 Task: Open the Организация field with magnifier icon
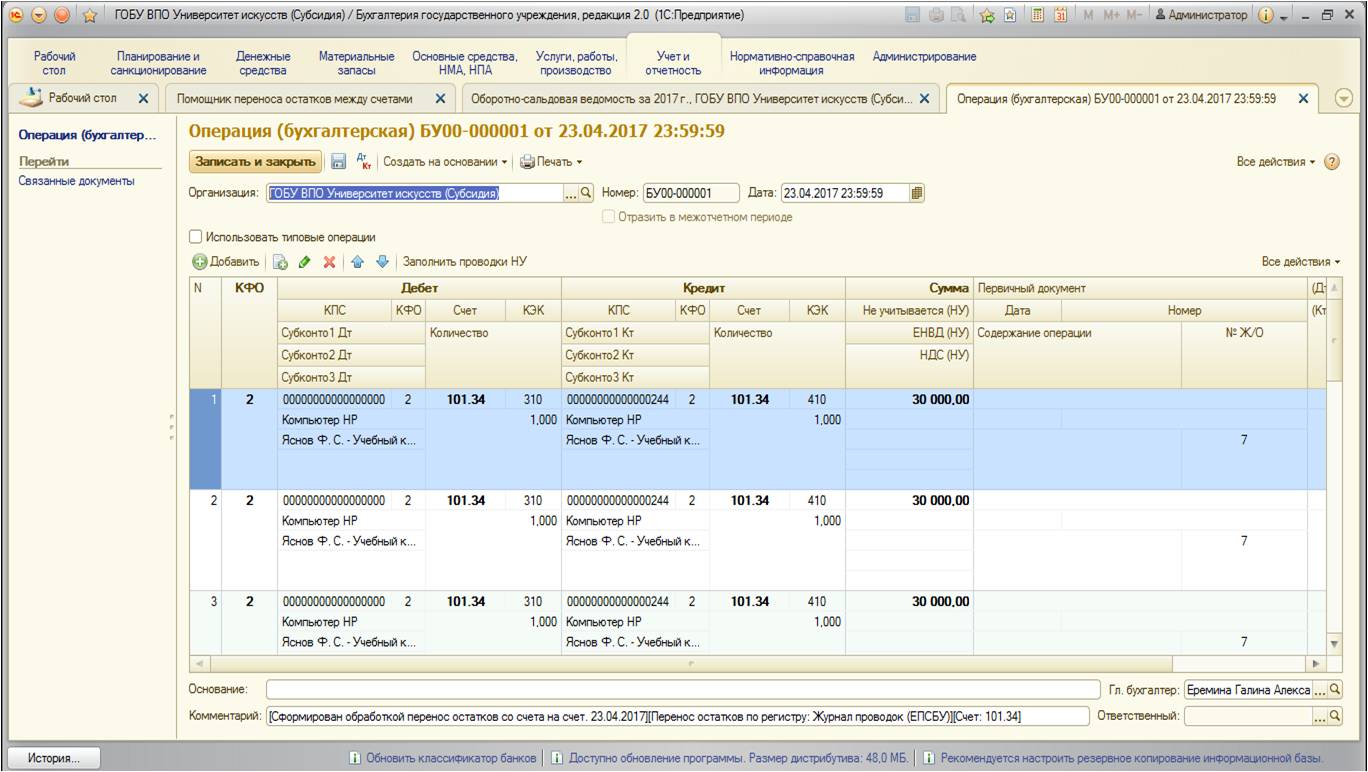pos(587,193)
